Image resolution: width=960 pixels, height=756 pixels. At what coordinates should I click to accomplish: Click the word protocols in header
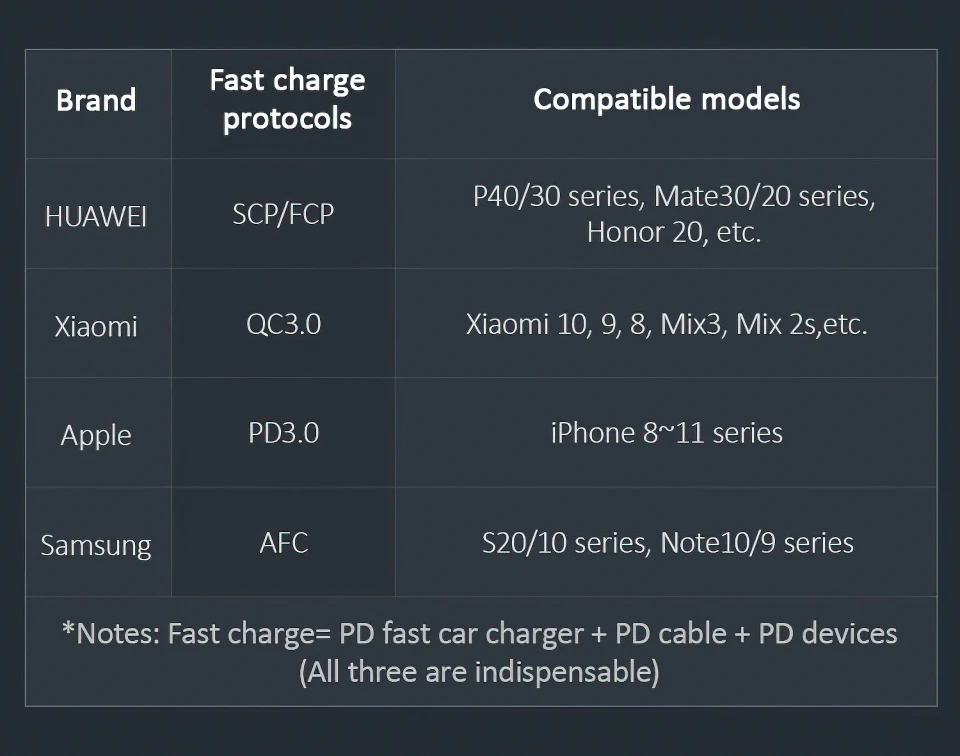[x=287, y=118]
